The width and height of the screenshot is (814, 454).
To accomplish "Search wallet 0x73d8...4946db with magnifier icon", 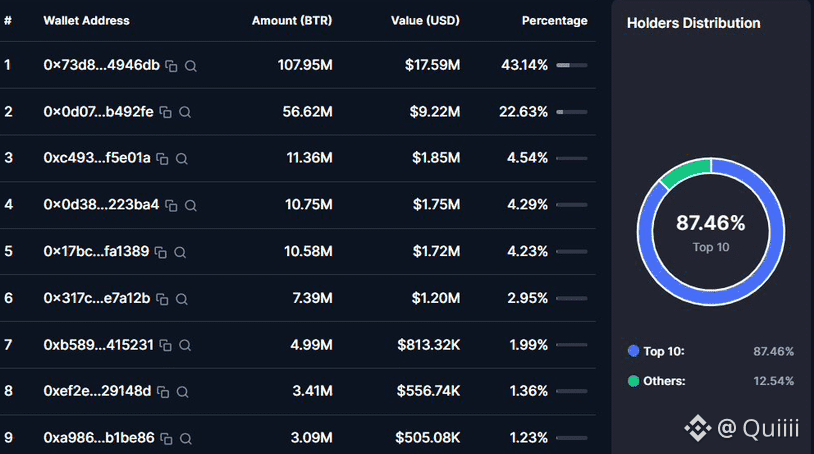I will pos(191,66).
